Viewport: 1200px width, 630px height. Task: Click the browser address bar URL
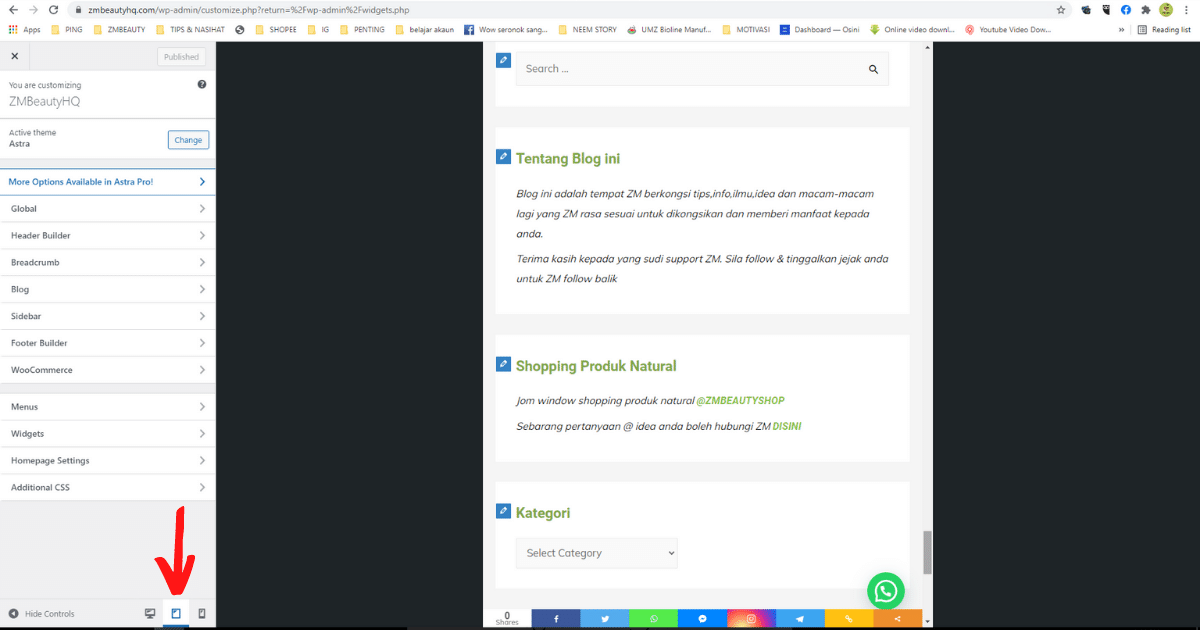(x=248, y=10)
